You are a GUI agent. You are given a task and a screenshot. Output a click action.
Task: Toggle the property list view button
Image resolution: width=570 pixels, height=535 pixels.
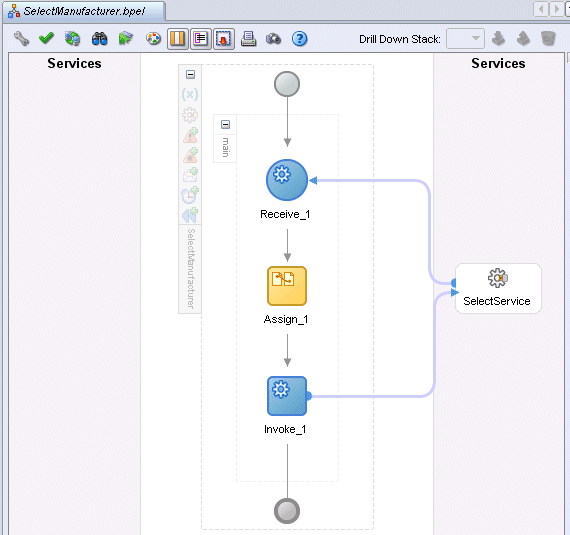tap(201, 39)
